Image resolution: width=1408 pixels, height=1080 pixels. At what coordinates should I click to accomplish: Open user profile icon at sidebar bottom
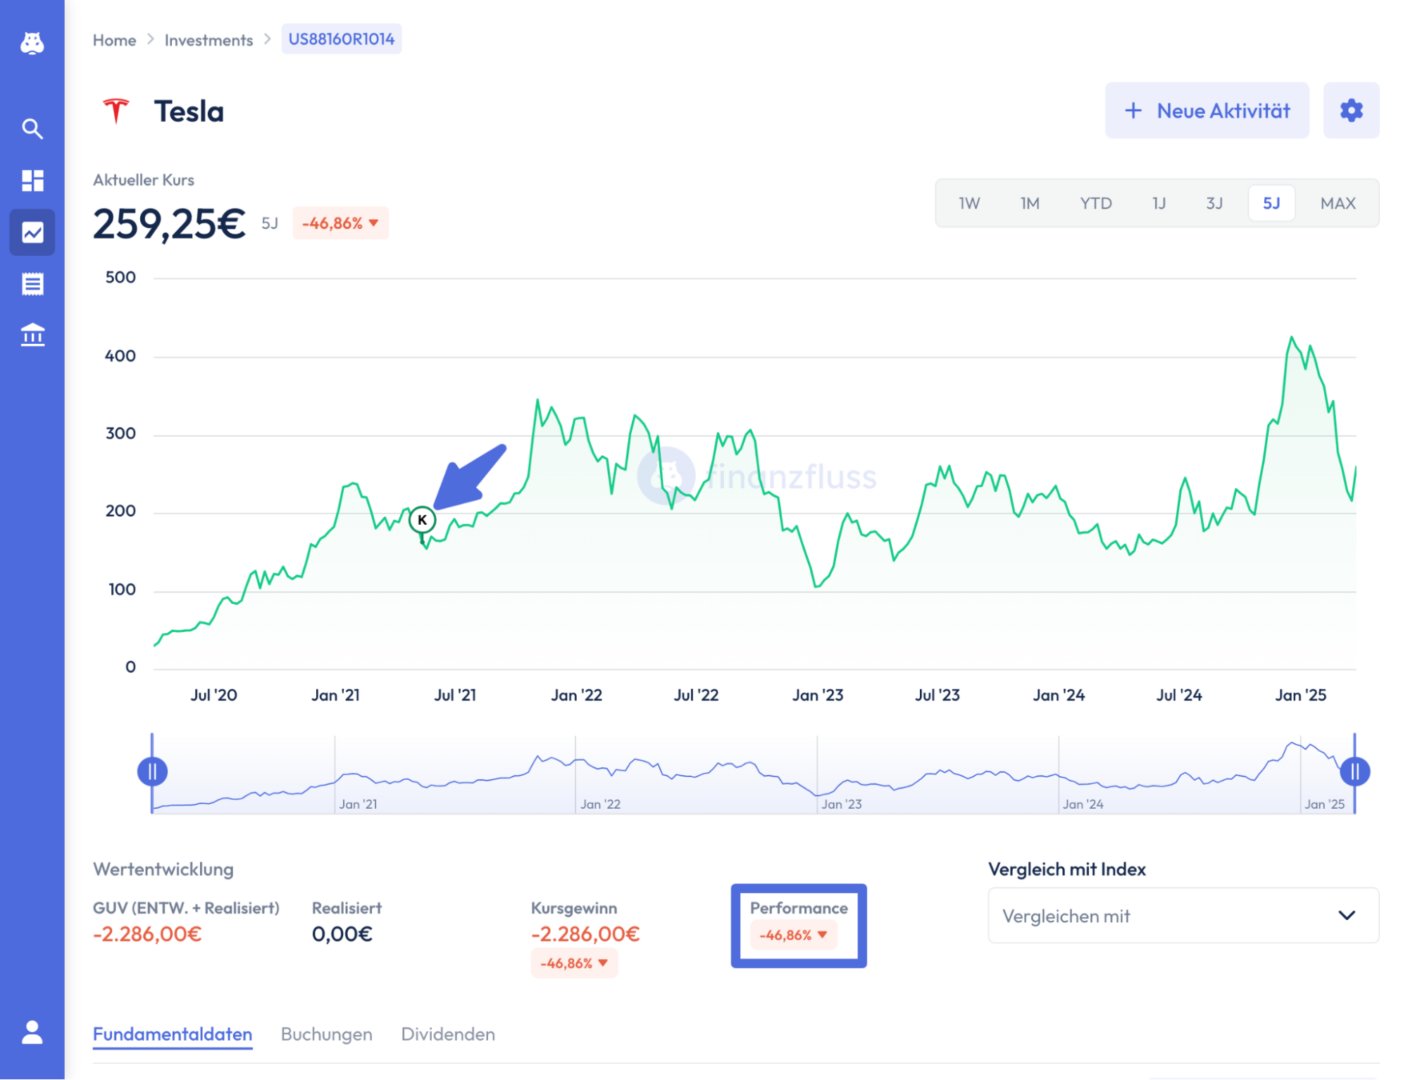coord(32,1032)
